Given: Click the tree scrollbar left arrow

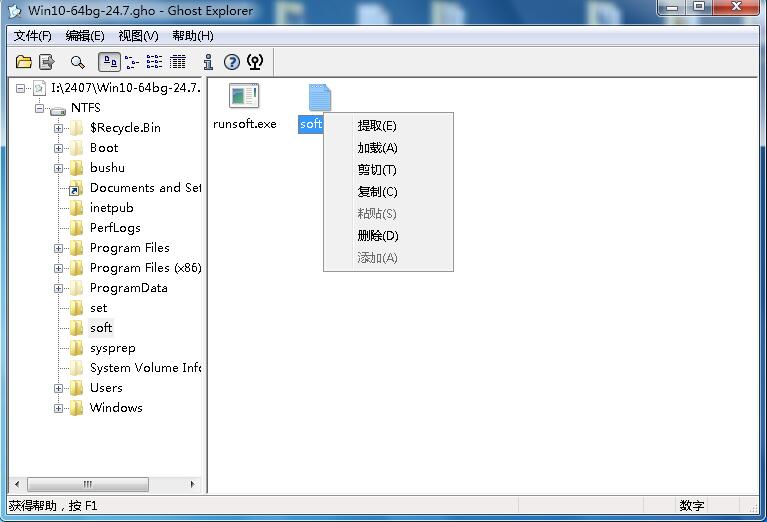Looking at the screenshot, I should coord(17,484).
